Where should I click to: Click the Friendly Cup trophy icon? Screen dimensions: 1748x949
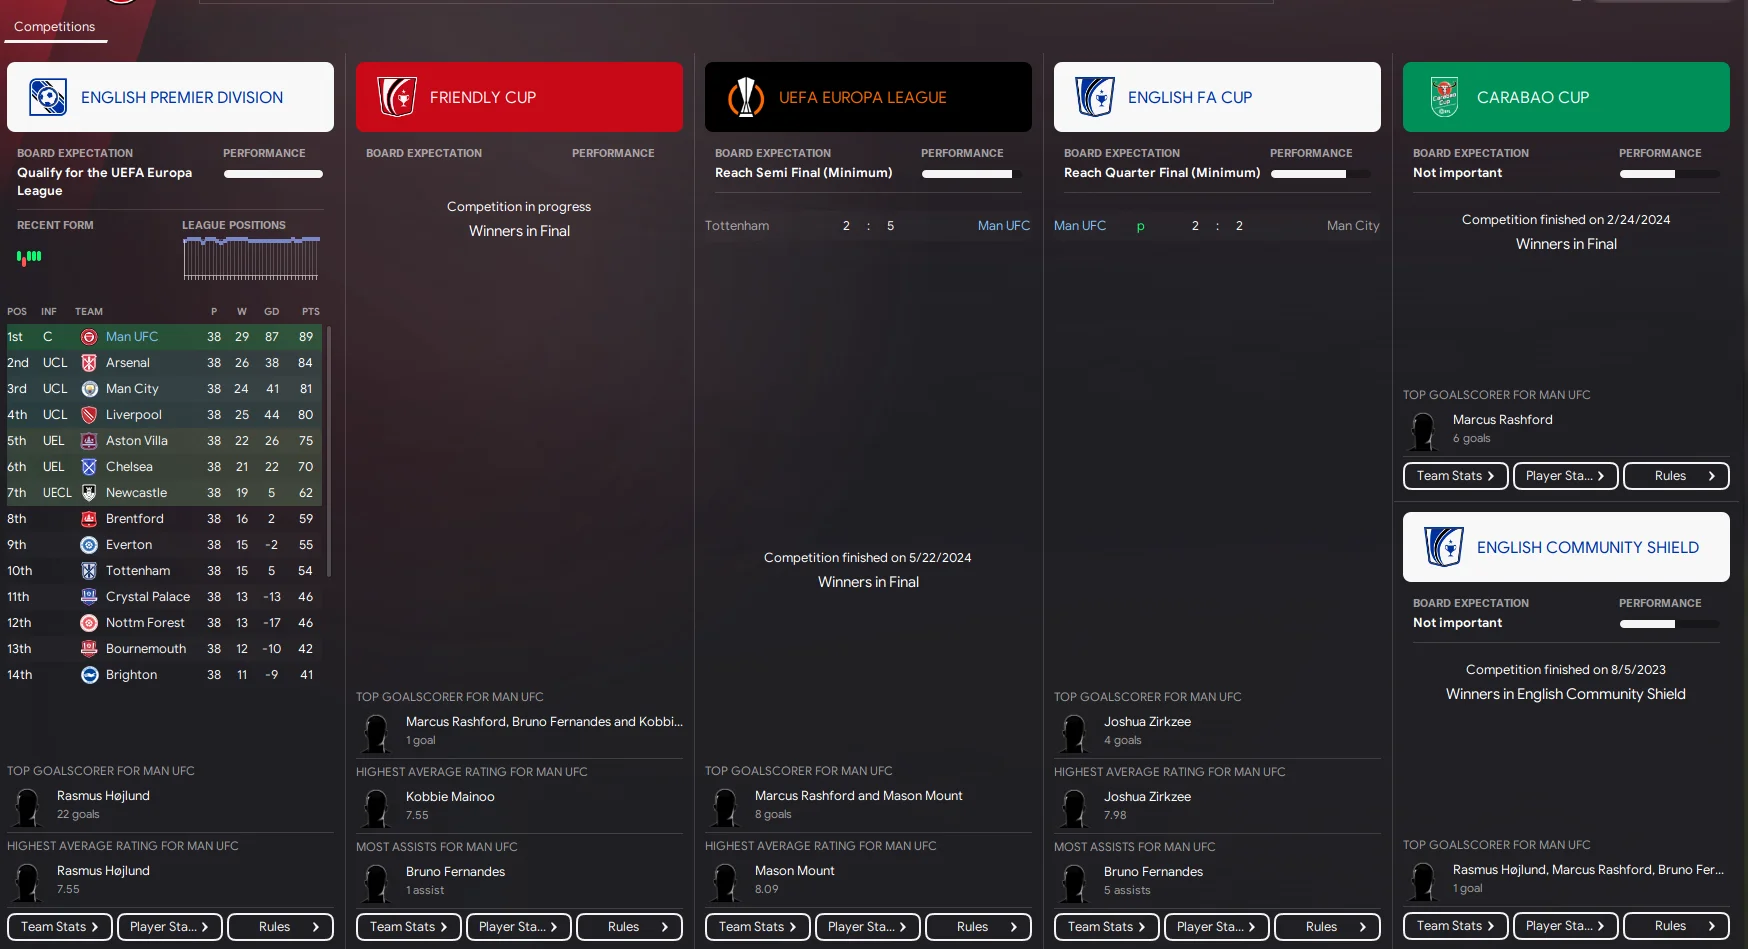coord(397,97)
